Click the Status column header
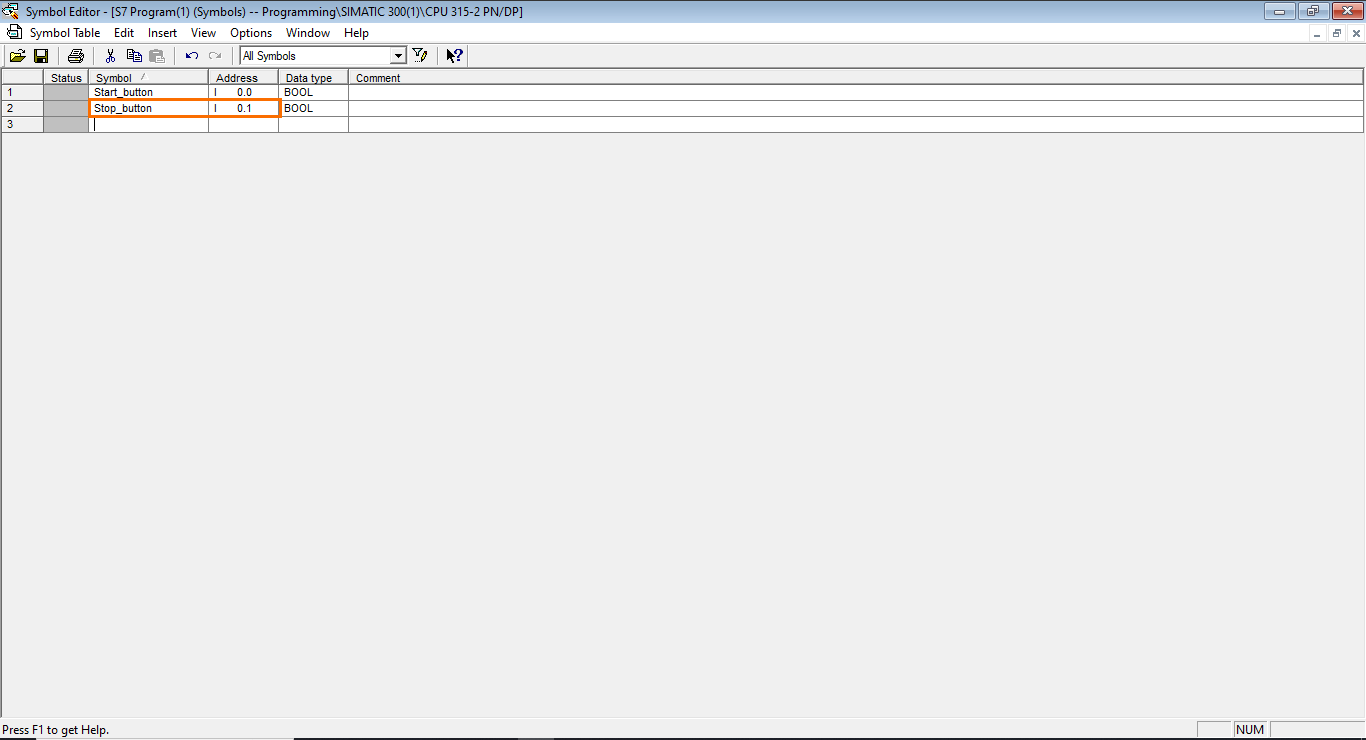 coord(66,77)
